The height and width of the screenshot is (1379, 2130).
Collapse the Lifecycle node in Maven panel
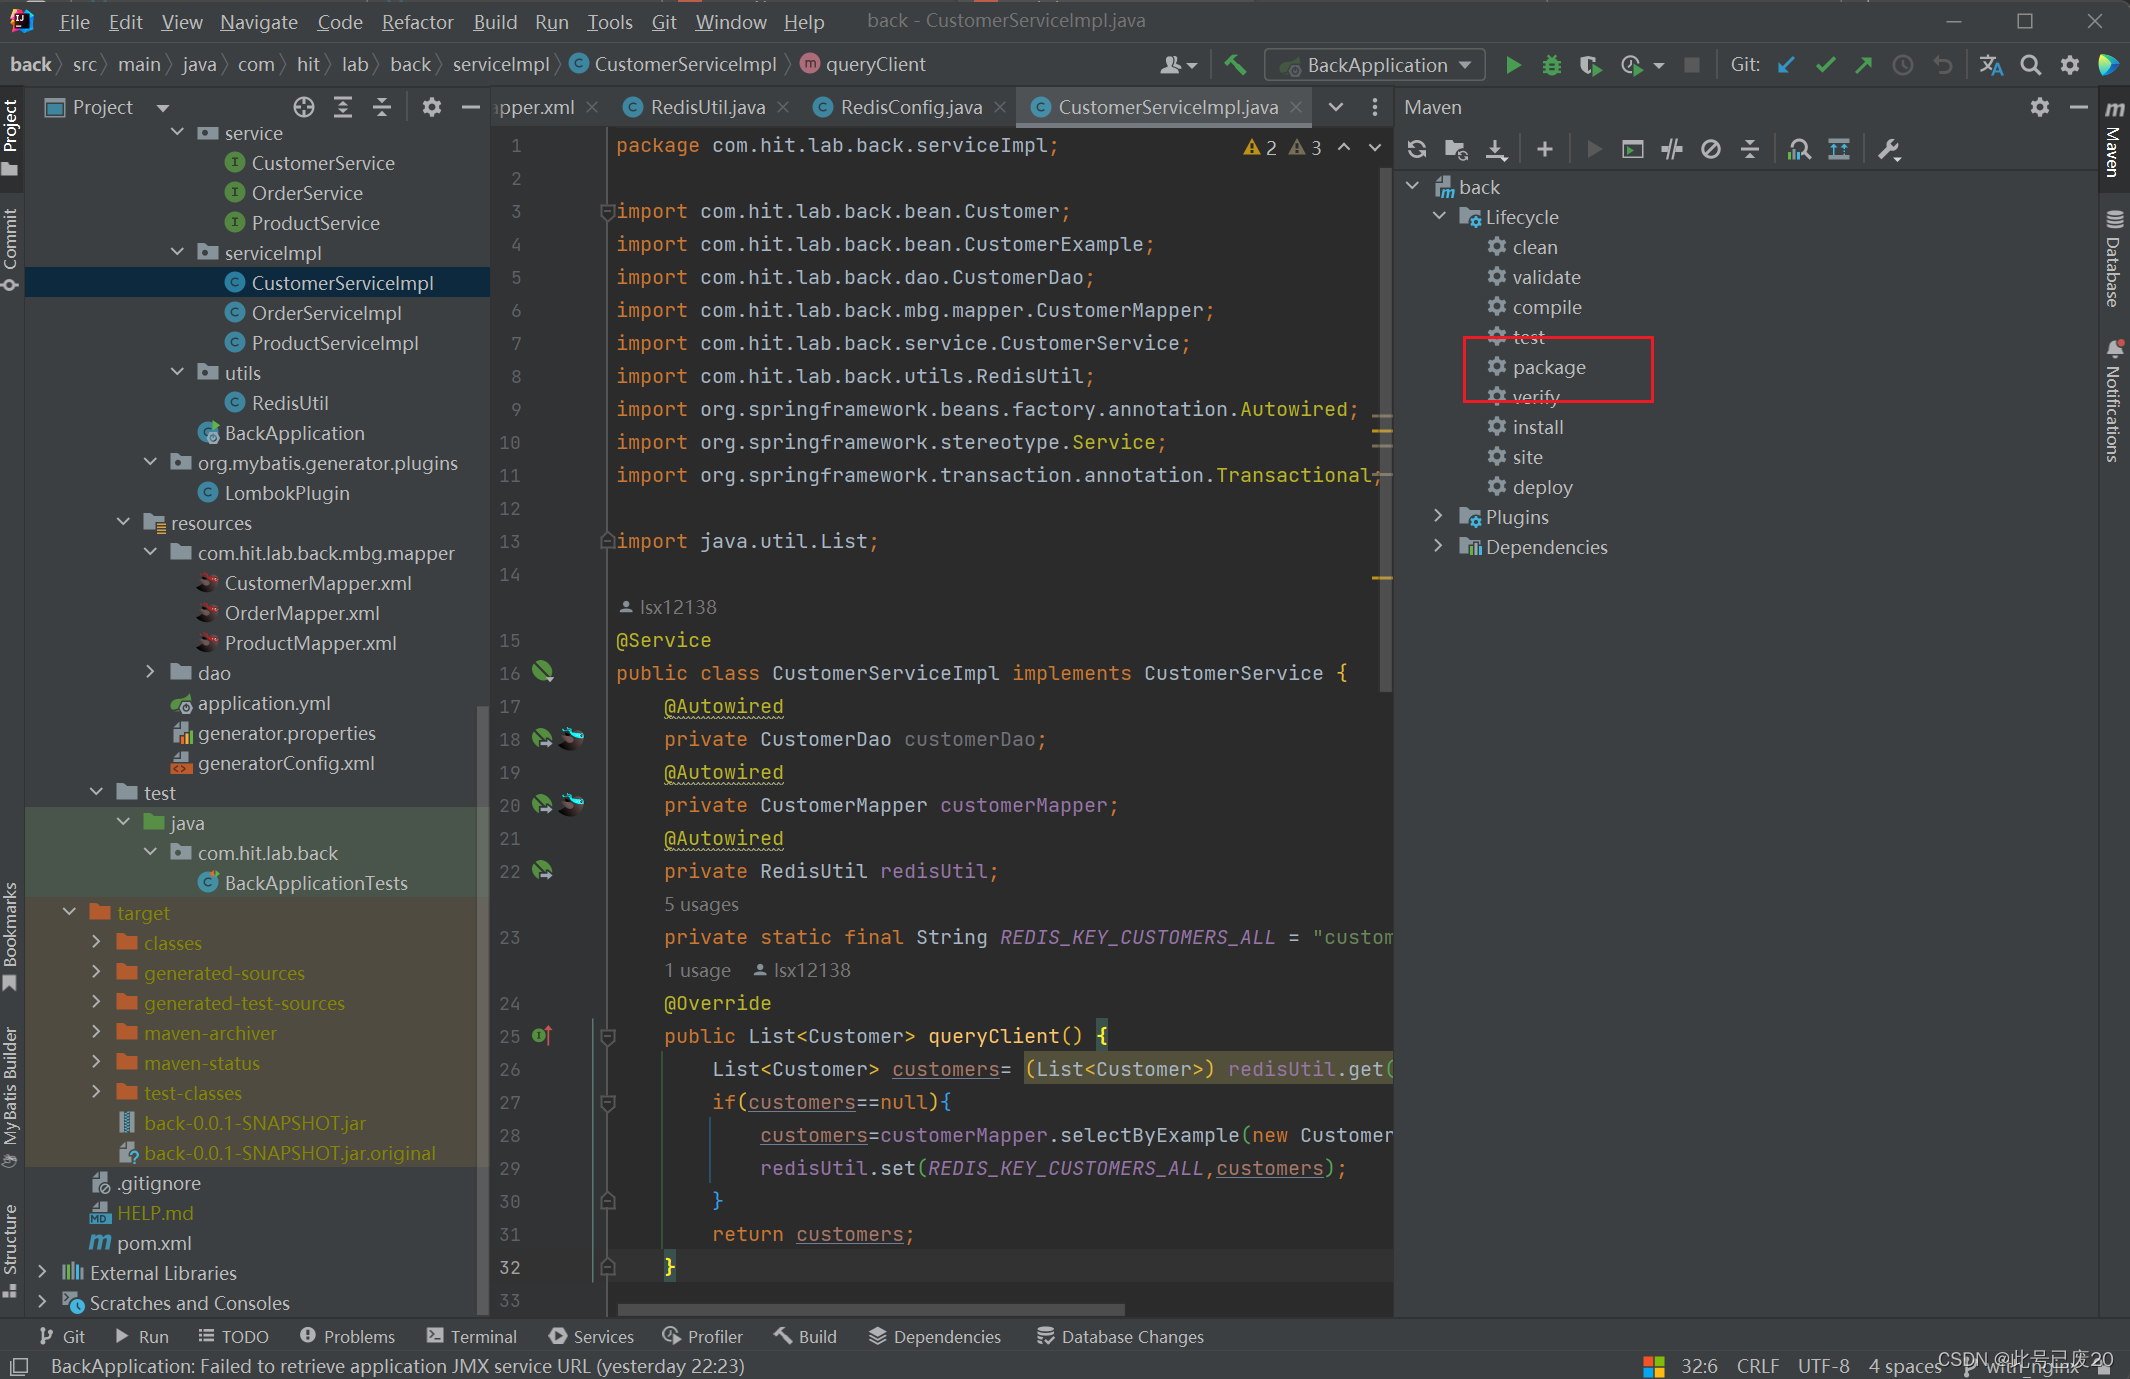coord(1439,216)
